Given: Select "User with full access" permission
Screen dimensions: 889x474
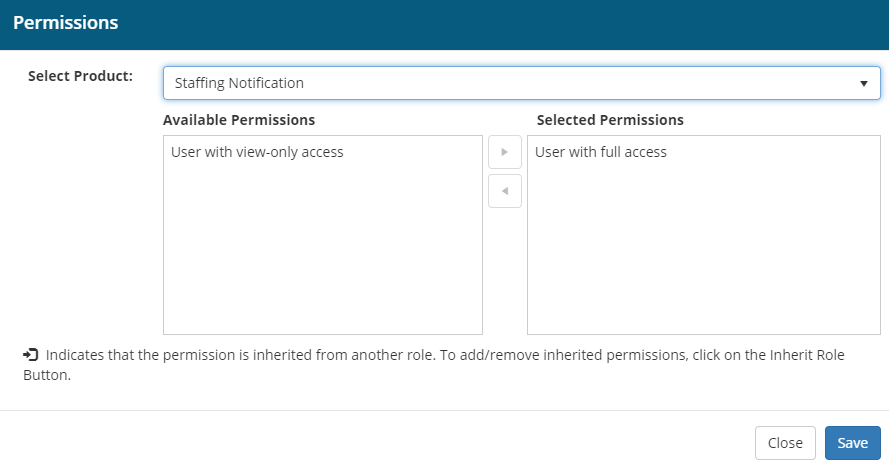Looking at the screenshot, I should (x=601, y=152).
